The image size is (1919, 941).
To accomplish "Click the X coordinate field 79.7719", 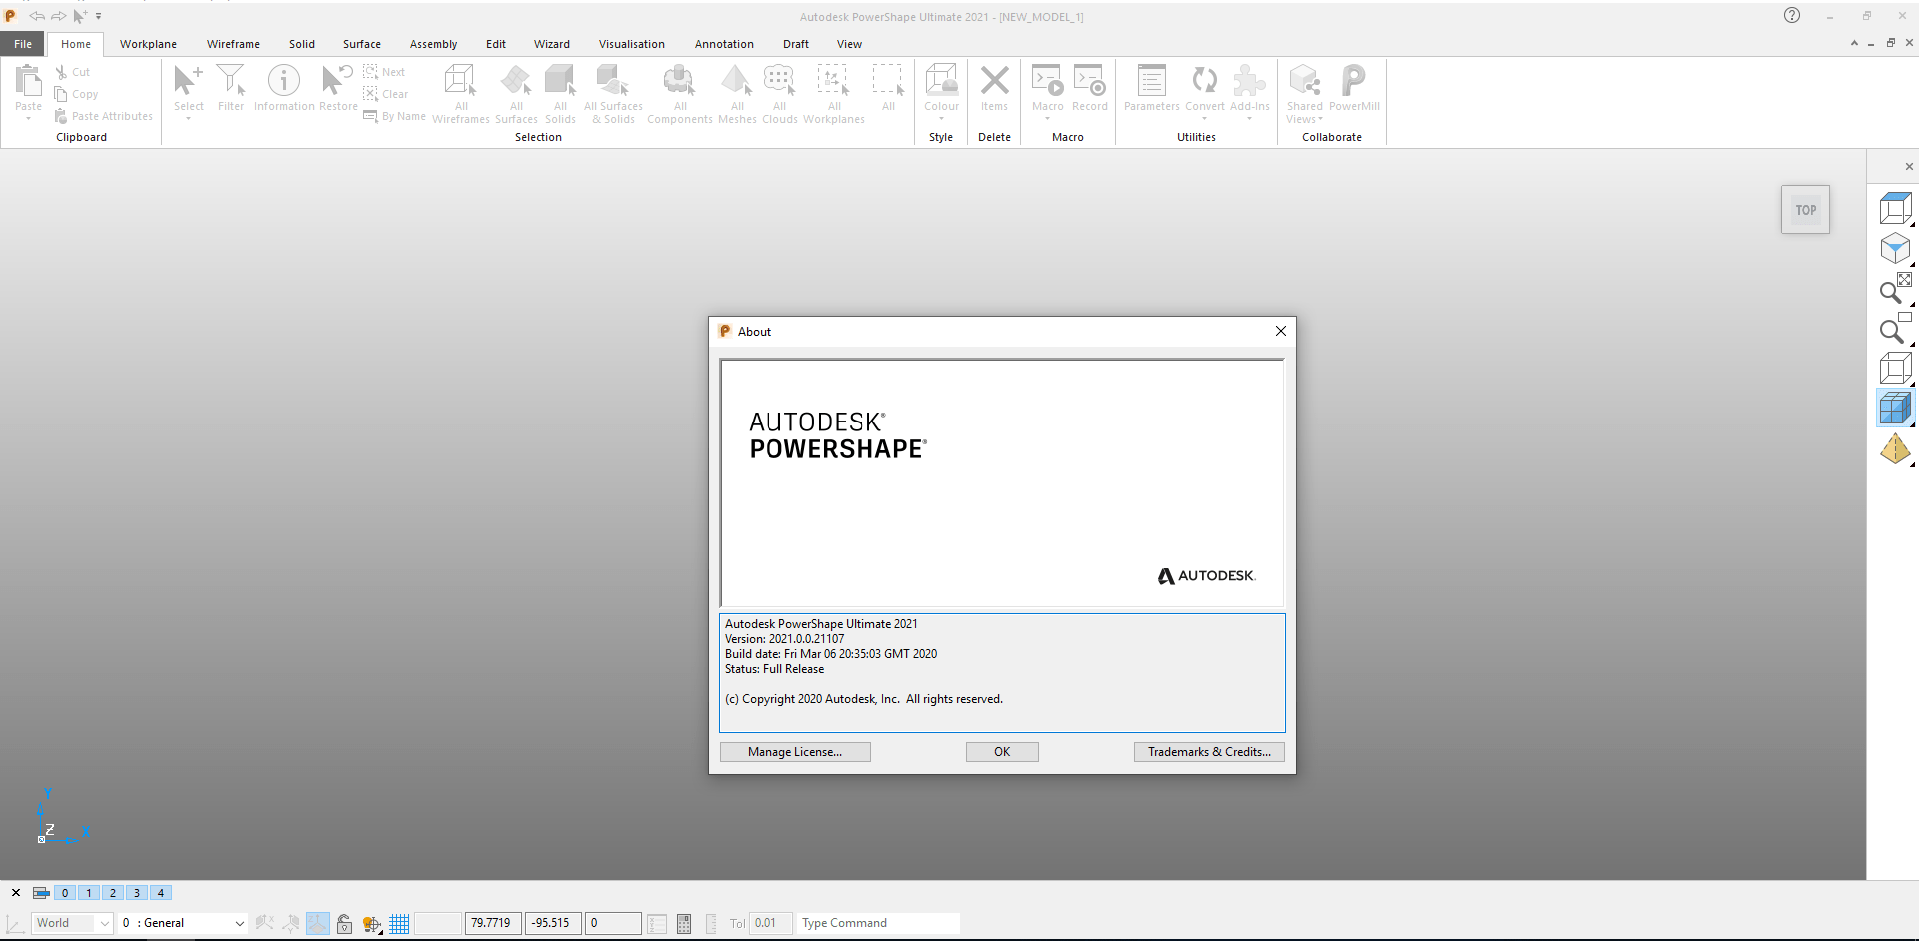I will (x=493, y=923).
